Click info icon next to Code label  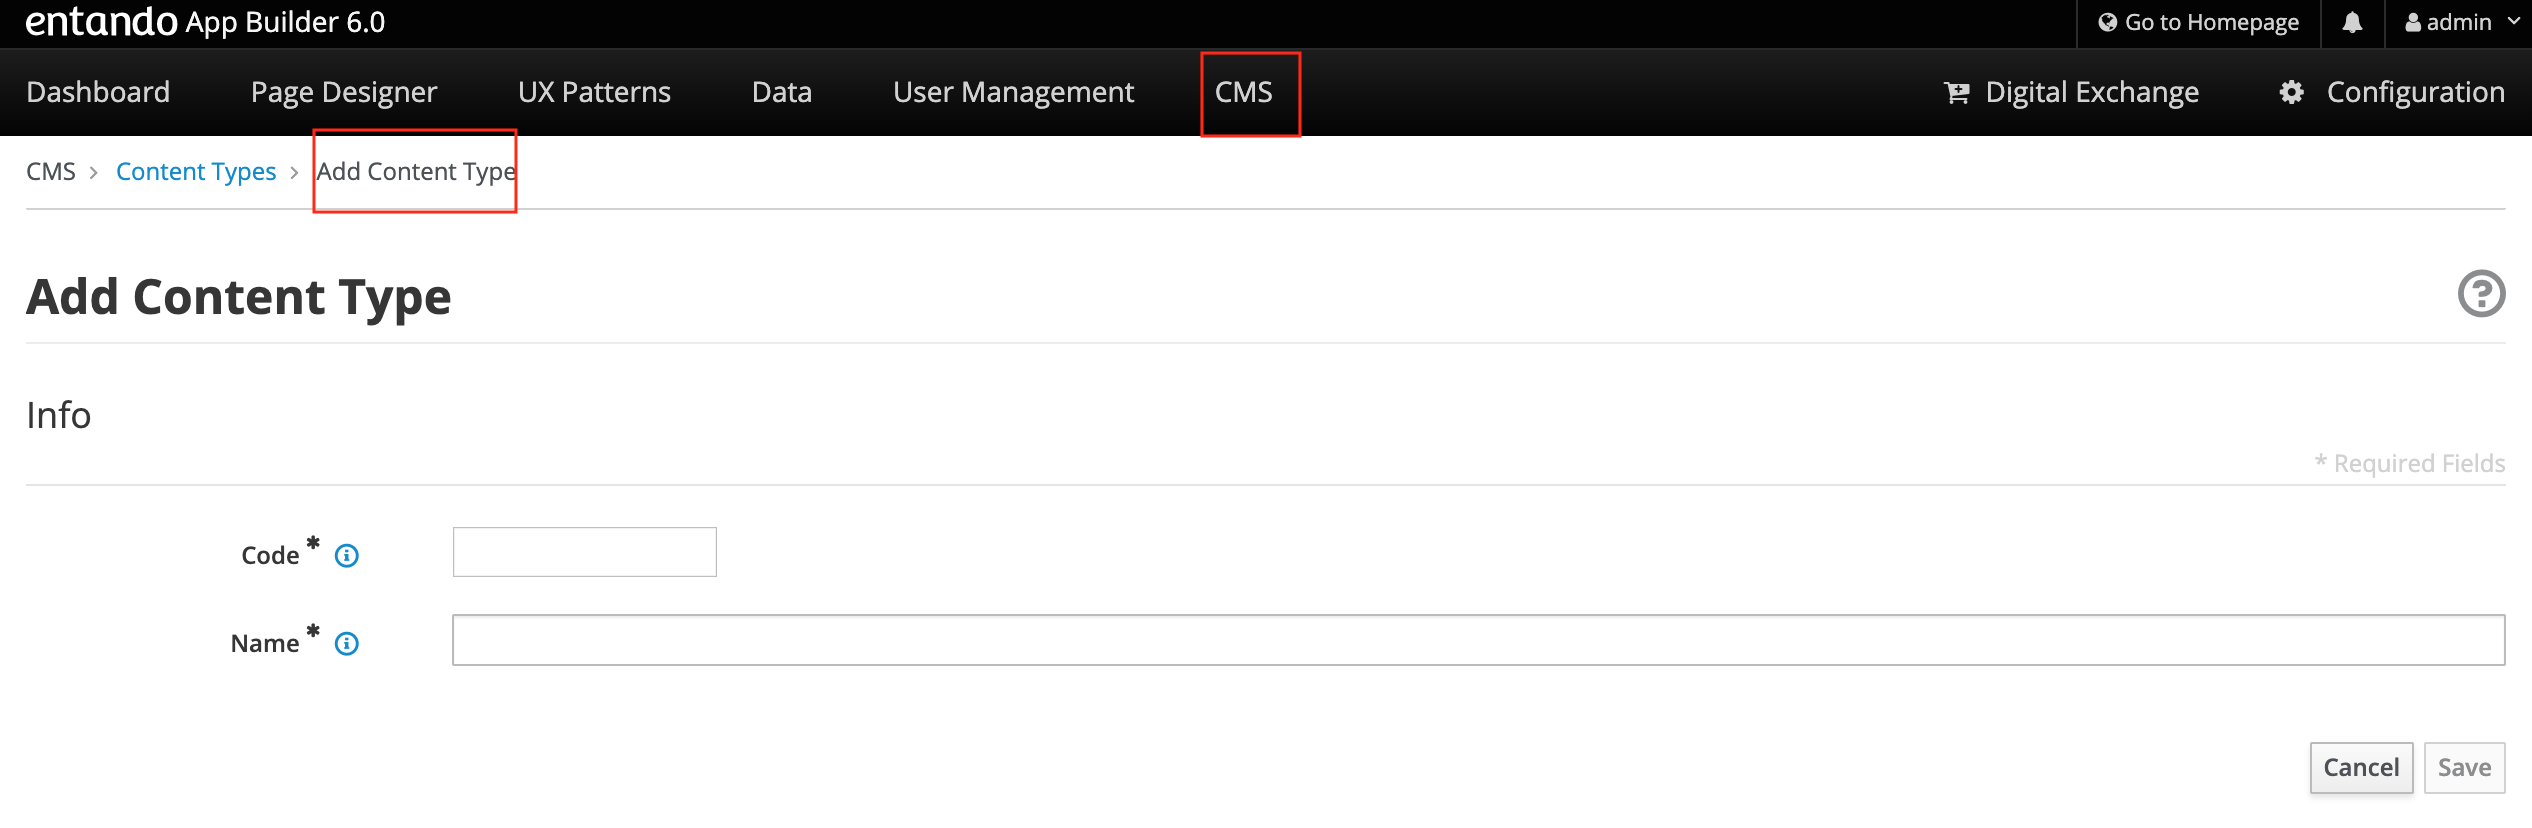[x=347, y=556]
